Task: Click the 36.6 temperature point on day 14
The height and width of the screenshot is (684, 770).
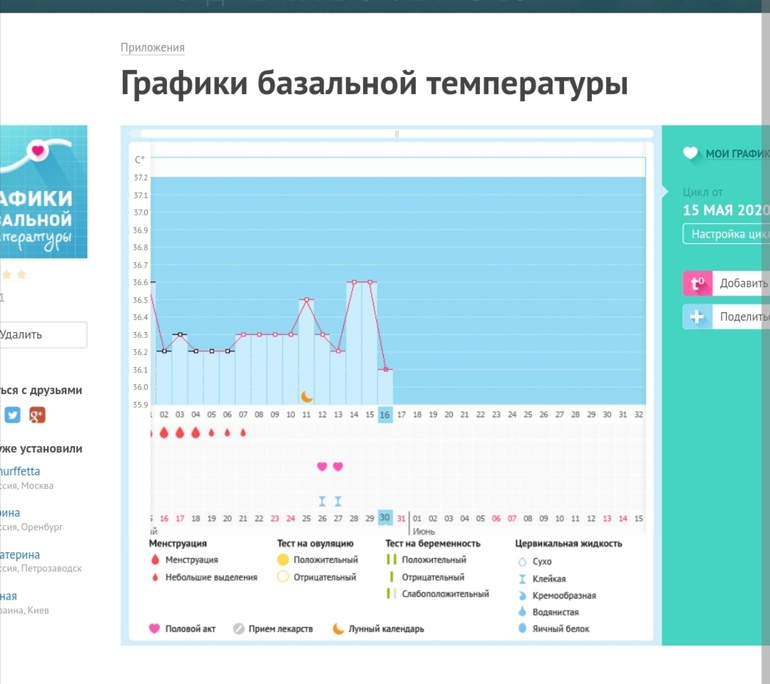Action: tap(354, 282)
